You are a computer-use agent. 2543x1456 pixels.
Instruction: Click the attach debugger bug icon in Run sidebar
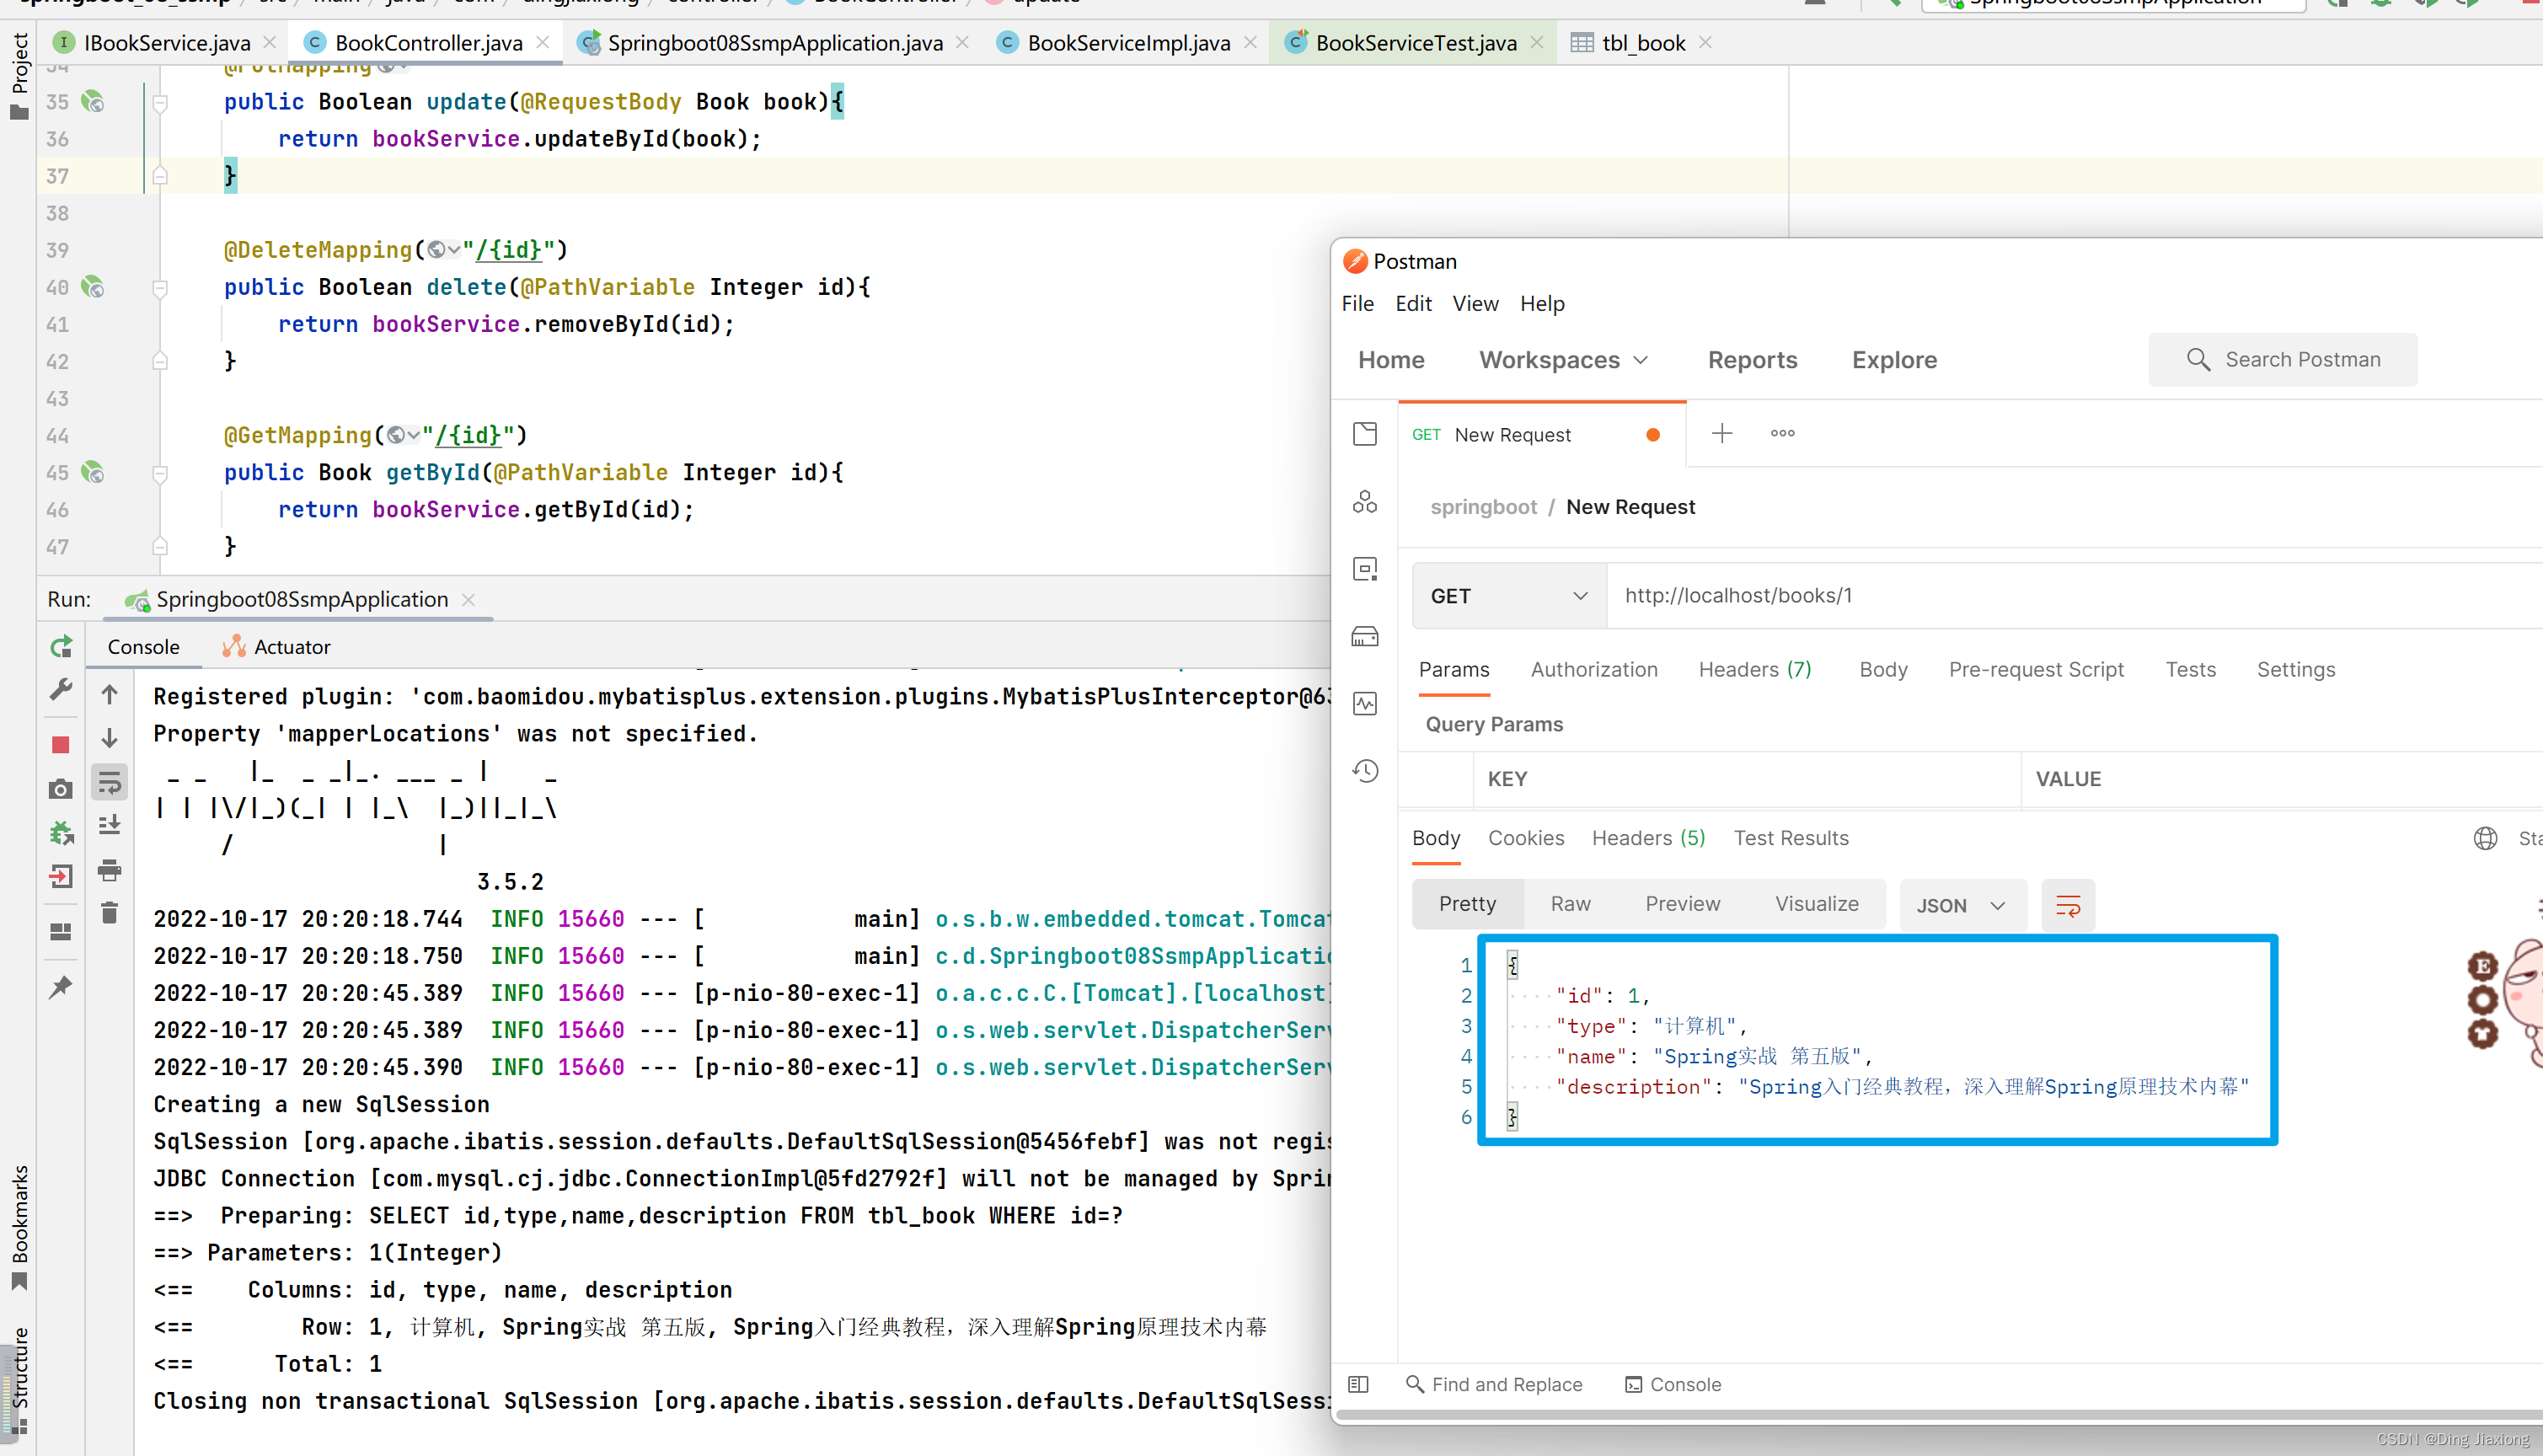[x=61, y=832]
